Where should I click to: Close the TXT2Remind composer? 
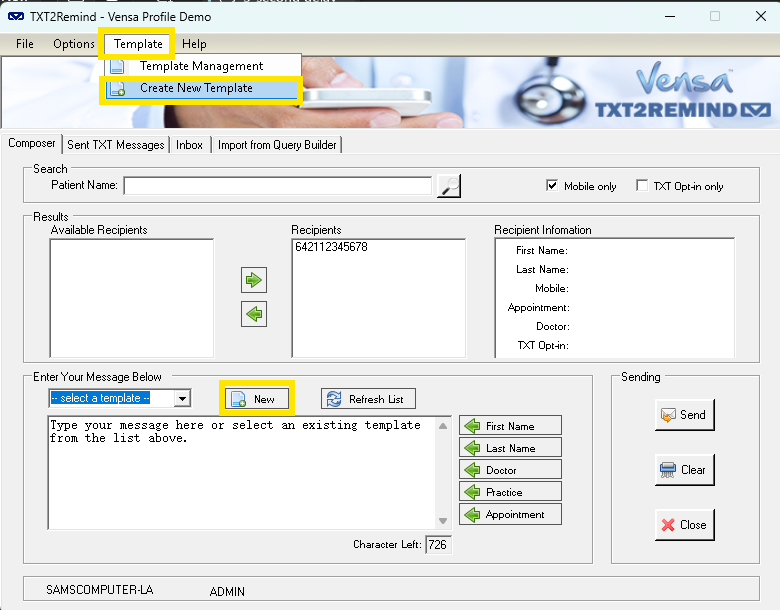[x=684, y=524]
